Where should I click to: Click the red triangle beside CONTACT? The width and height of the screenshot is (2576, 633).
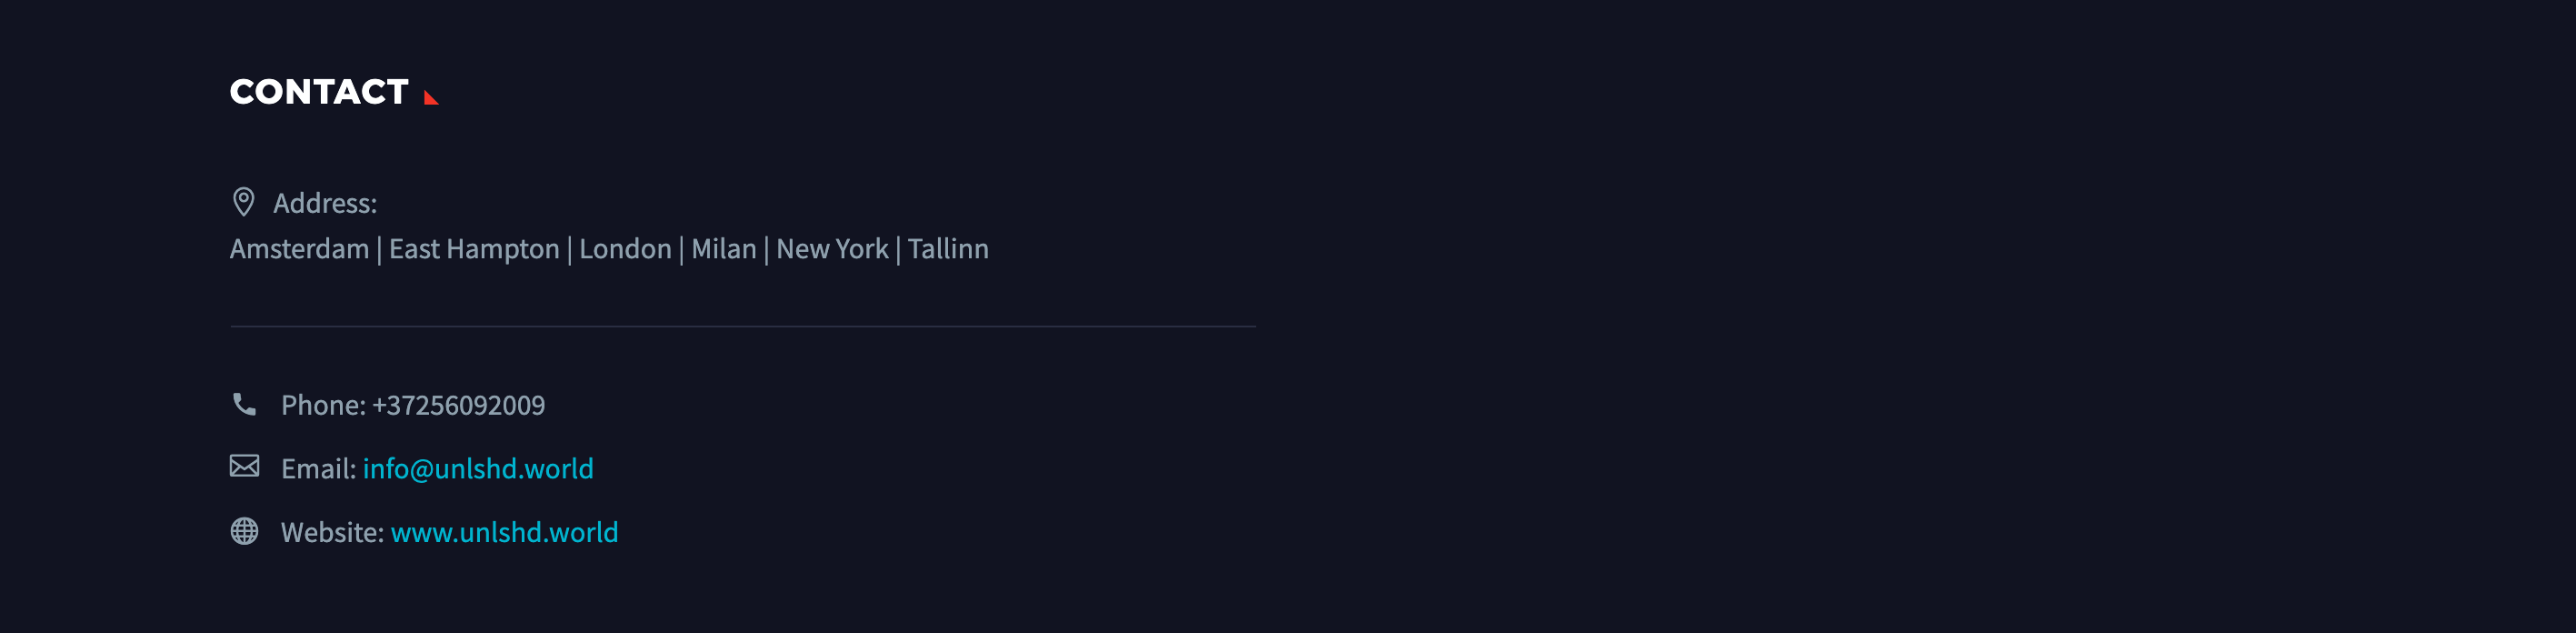click(431, 97)
